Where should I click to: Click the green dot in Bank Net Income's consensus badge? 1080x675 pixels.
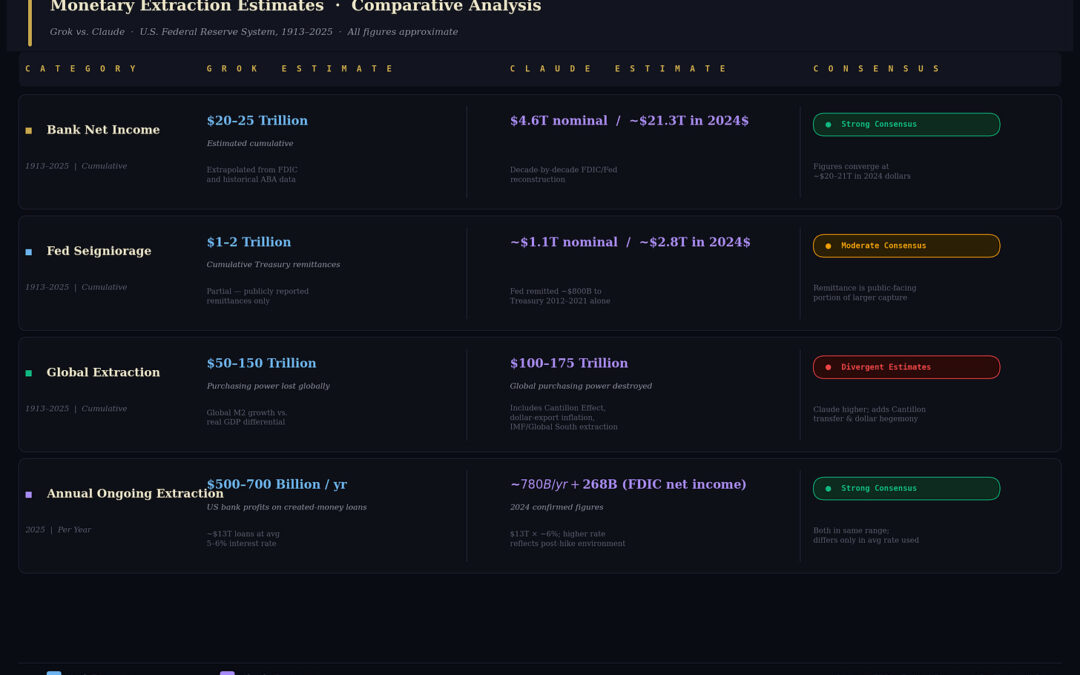point(828,125)
